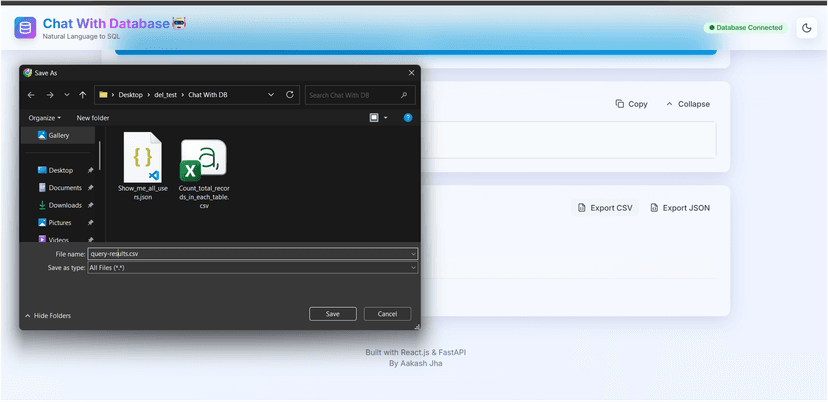828x402 pixels.
Task: Click the Chat With DB breadcrumb segment
Action: (208, 95)
